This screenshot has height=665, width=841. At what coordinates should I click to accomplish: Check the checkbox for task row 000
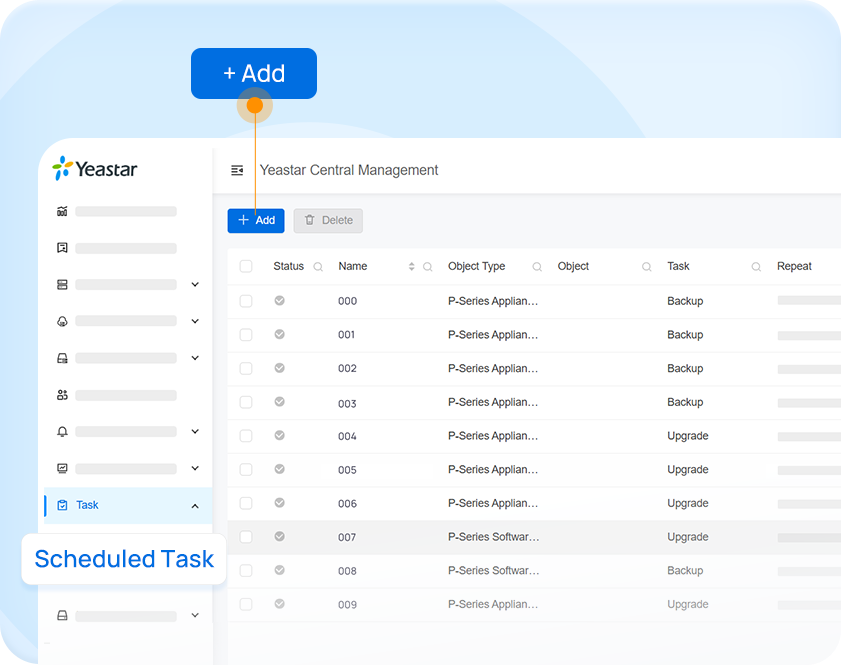[246, 300]
